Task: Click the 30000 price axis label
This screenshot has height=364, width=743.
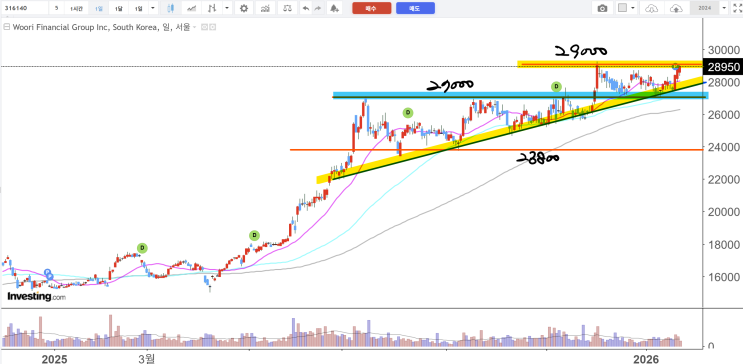Action: click(723, 50)
